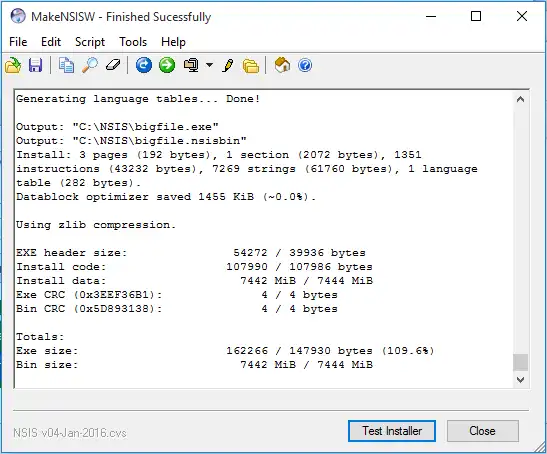The height and width of the screenshot is (454, 547).
Task: Close window with the title bar X
Action: (522, 16)
